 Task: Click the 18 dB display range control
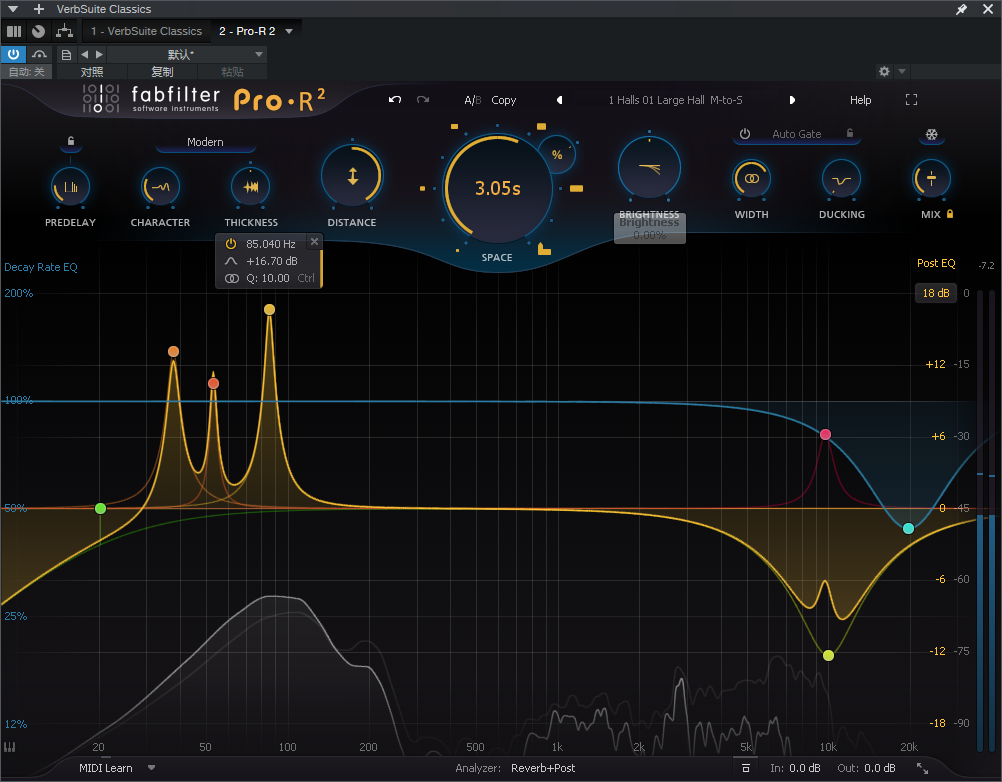pos(935,292)
